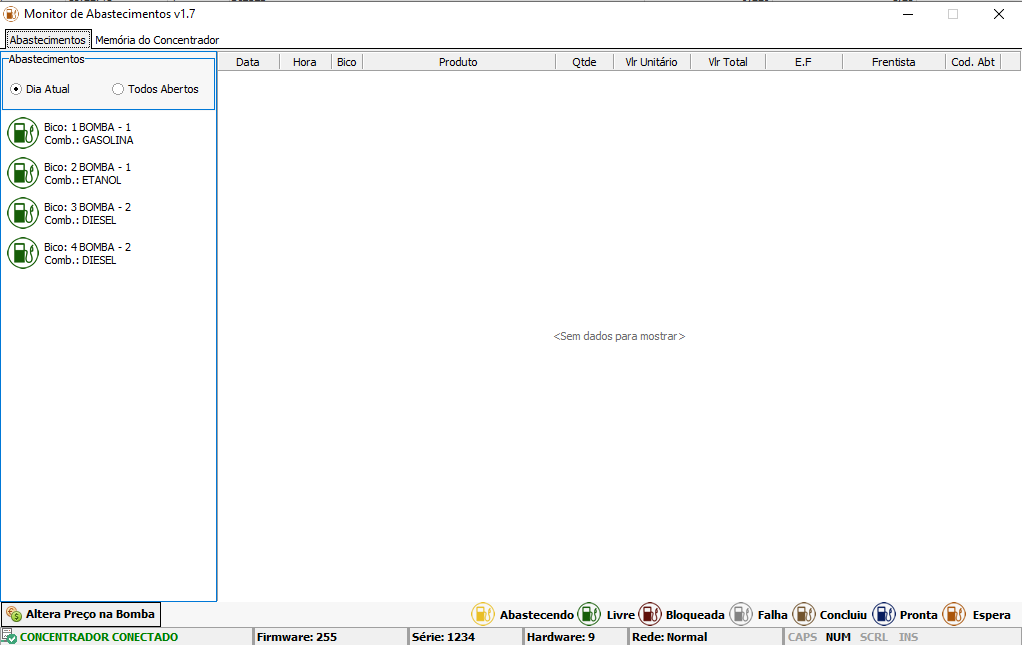The width and height of the screenshot is (1022, 645).
Task: Click the Produto column header
Action: coord(458,62)
